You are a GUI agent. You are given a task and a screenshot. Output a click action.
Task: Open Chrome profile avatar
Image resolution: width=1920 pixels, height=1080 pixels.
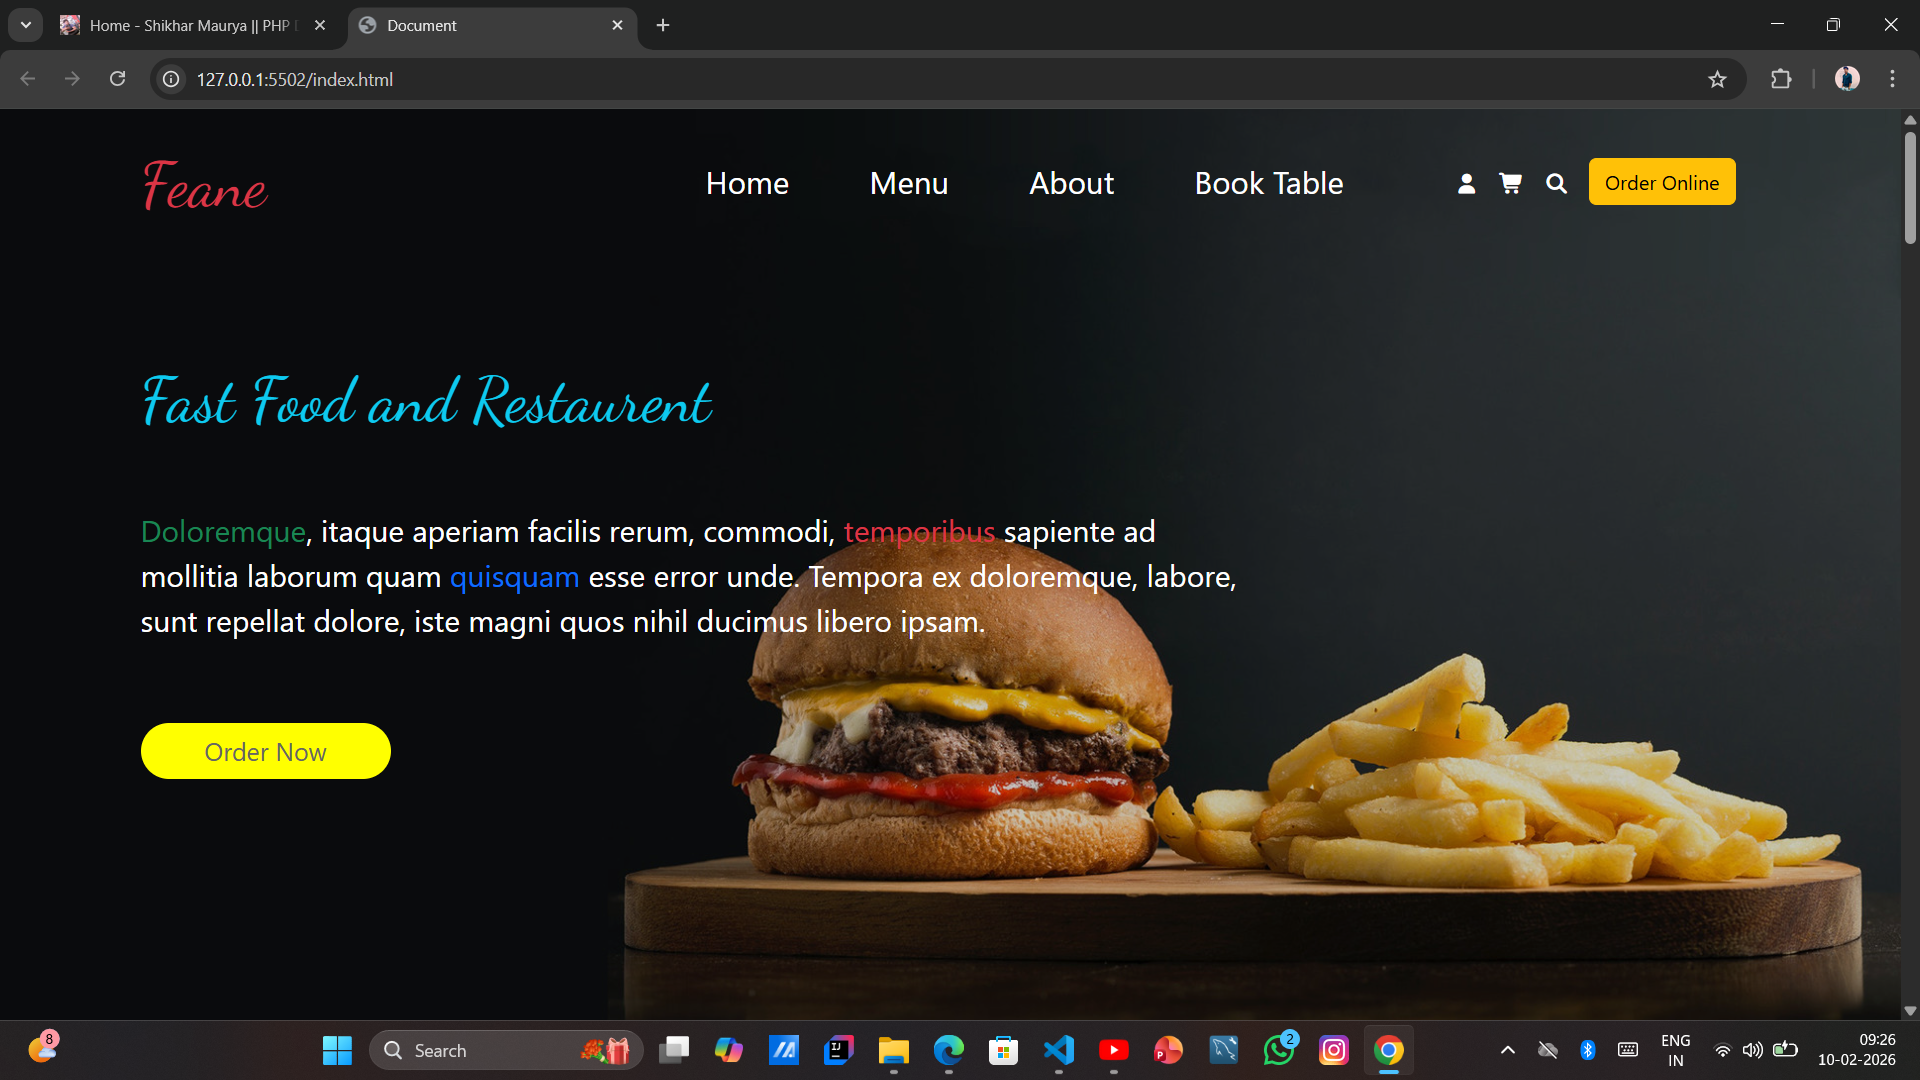(x=1847, y=79)
